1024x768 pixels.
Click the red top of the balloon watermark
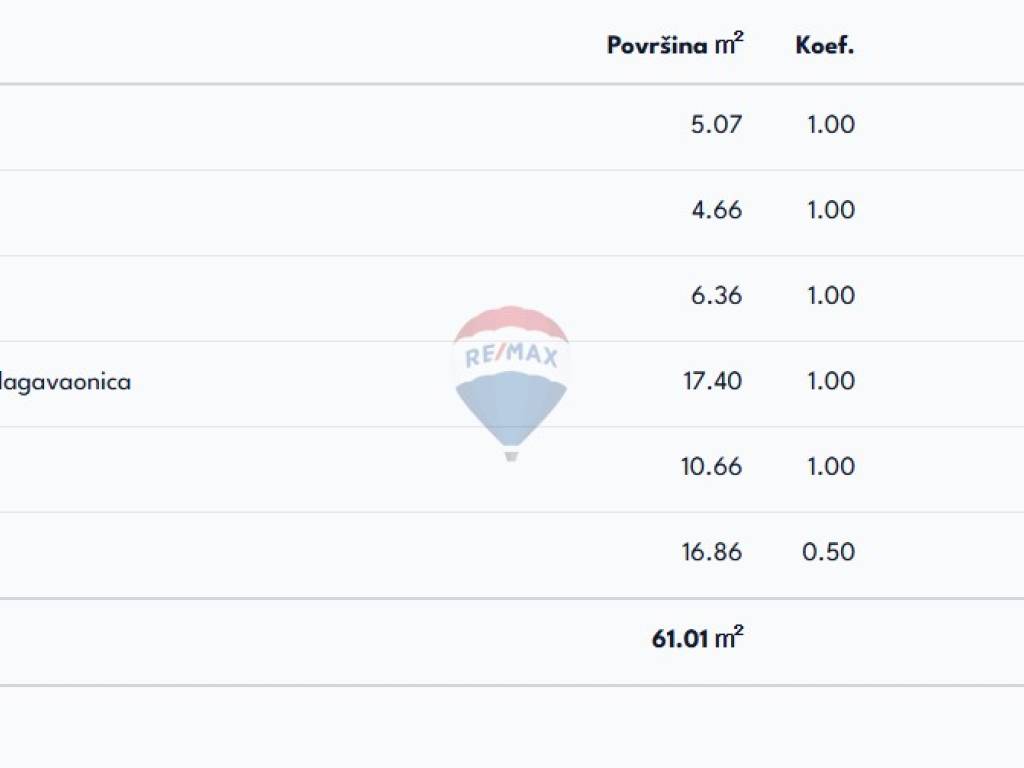coord(511,324)
